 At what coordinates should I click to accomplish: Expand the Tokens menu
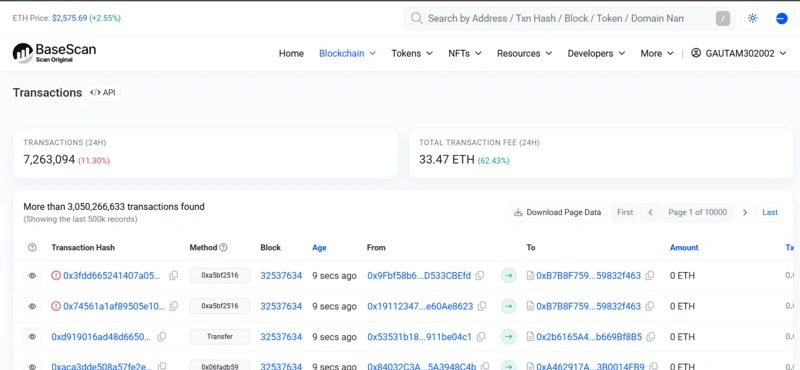(412, 53)
